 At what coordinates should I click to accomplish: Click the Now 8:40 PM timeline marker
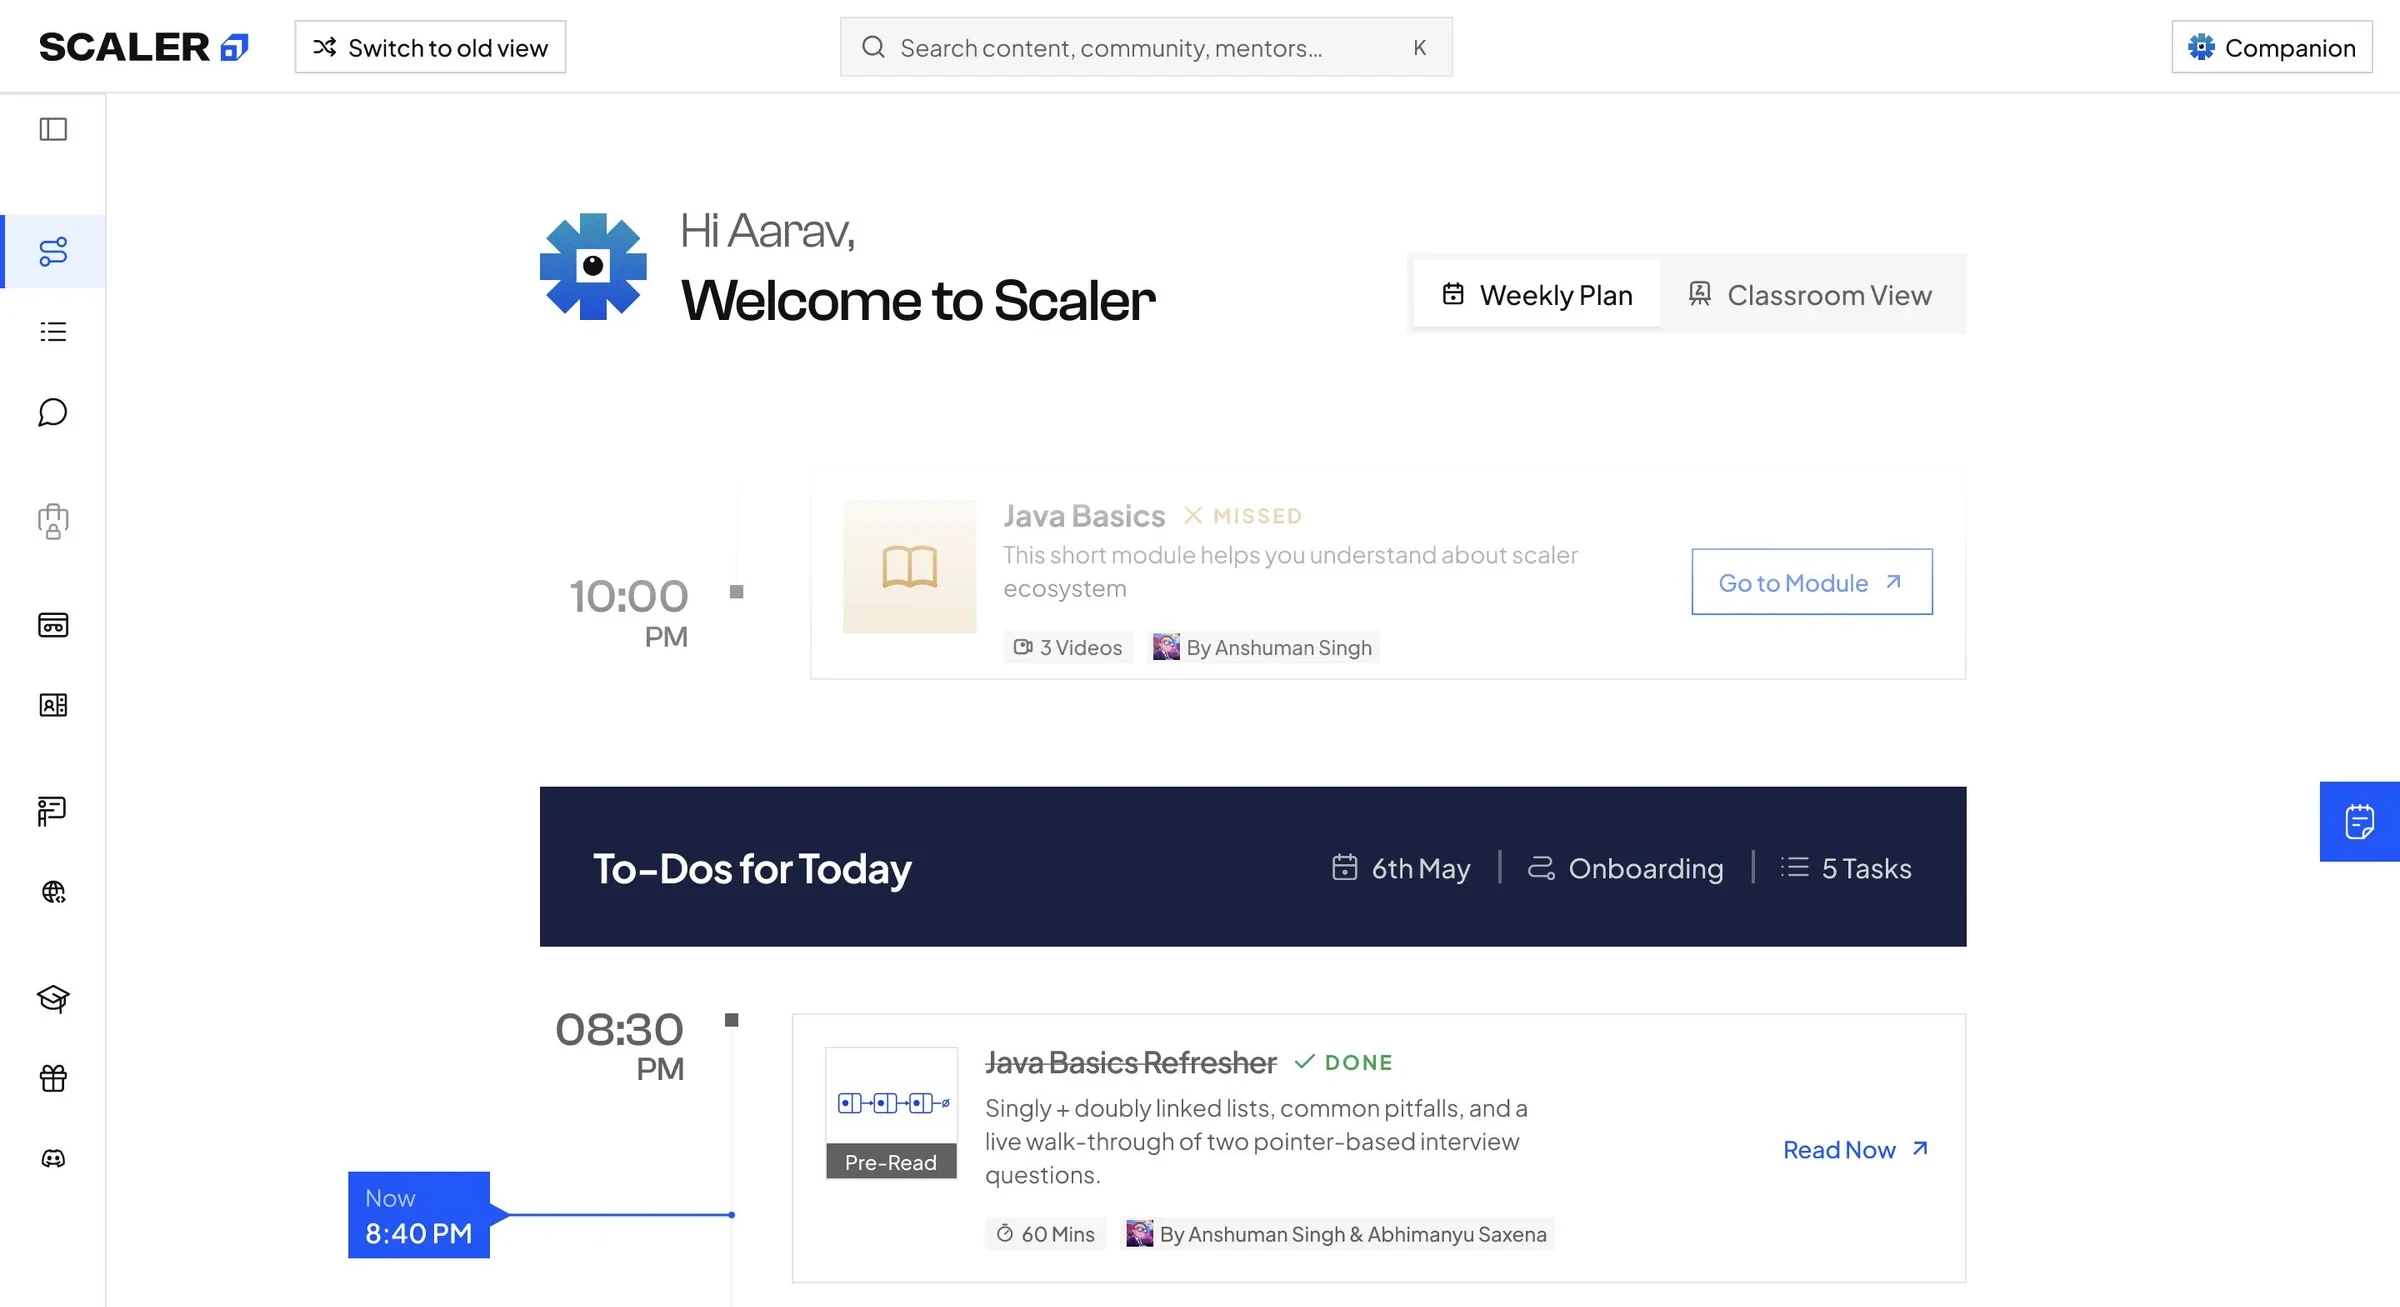[x=419, y=1215]
